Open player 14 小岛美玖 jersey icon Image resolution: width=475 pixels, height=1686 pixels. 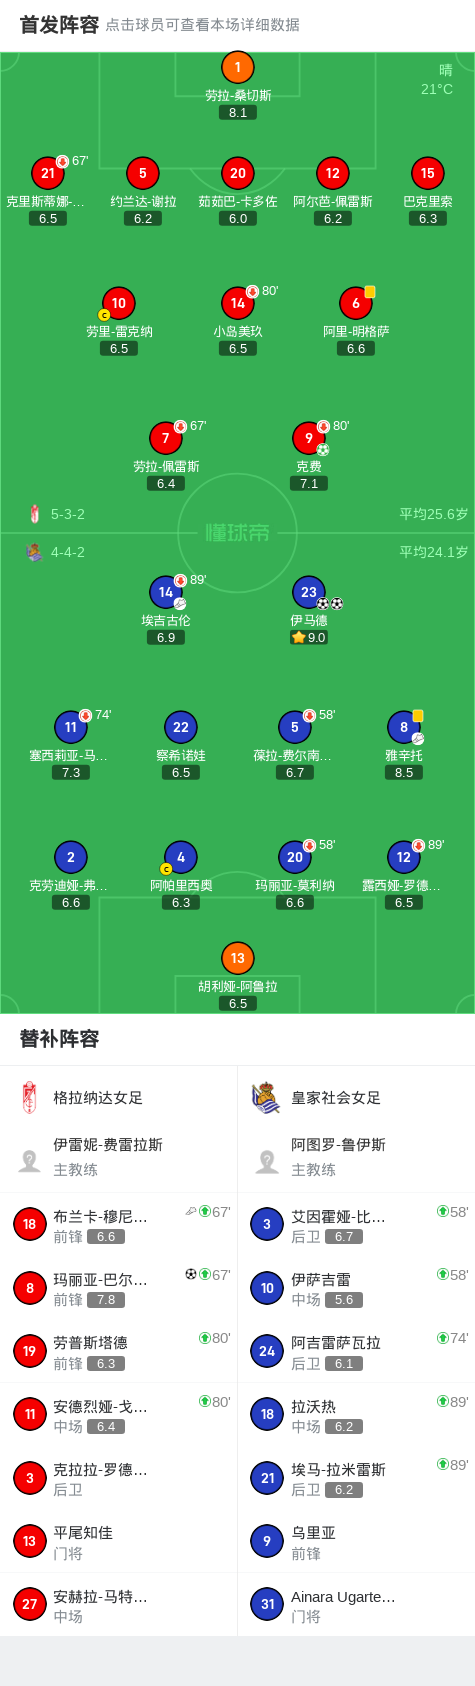click(x=237, y=303)
